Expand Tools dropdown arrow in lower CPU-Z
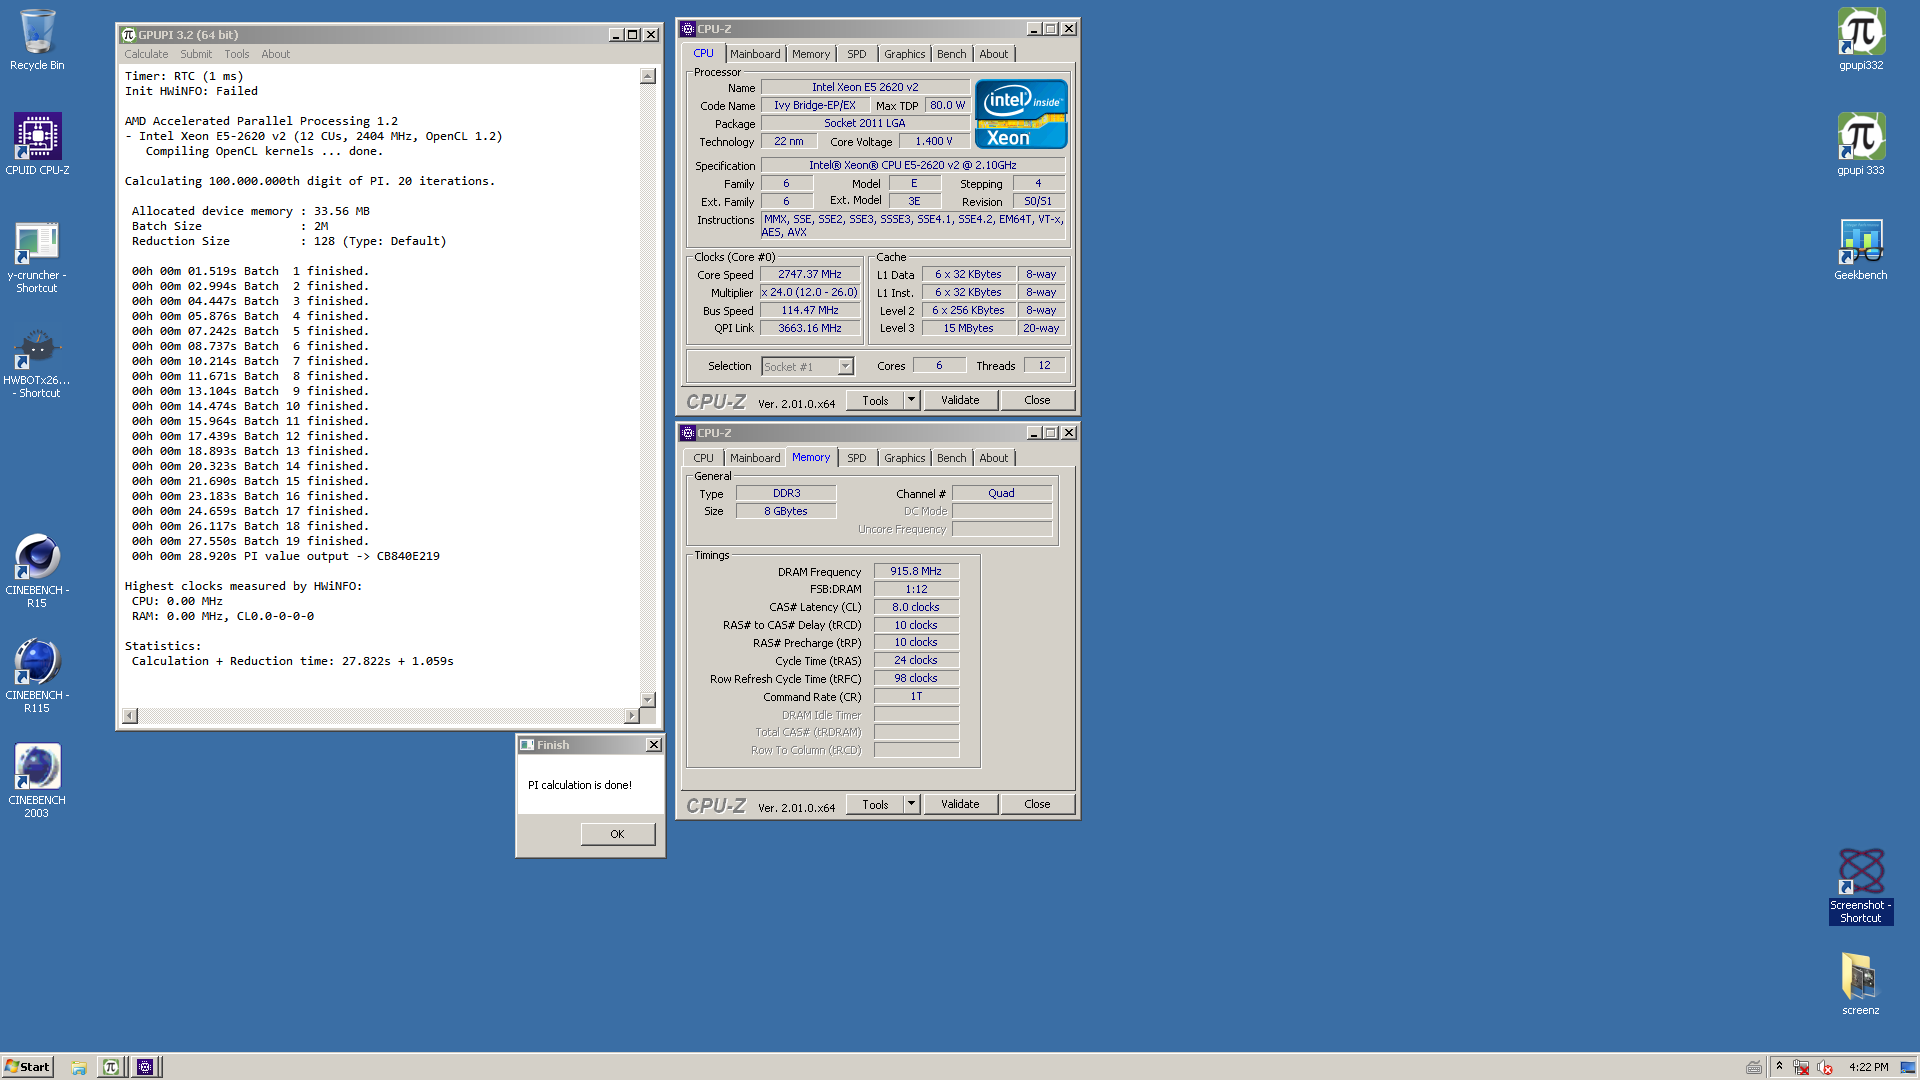The height and width of the screenshot is (1080, 1920). tap(911, 804)
